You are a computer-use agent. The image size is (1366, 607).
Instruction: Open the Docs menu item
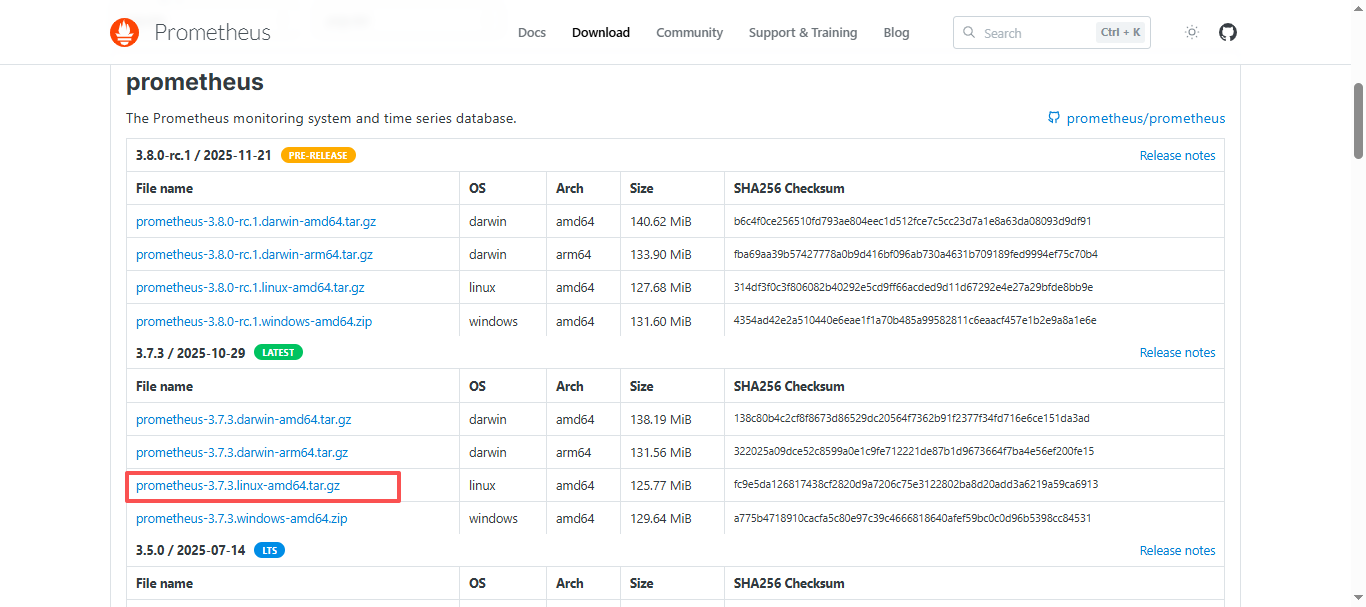532,32
